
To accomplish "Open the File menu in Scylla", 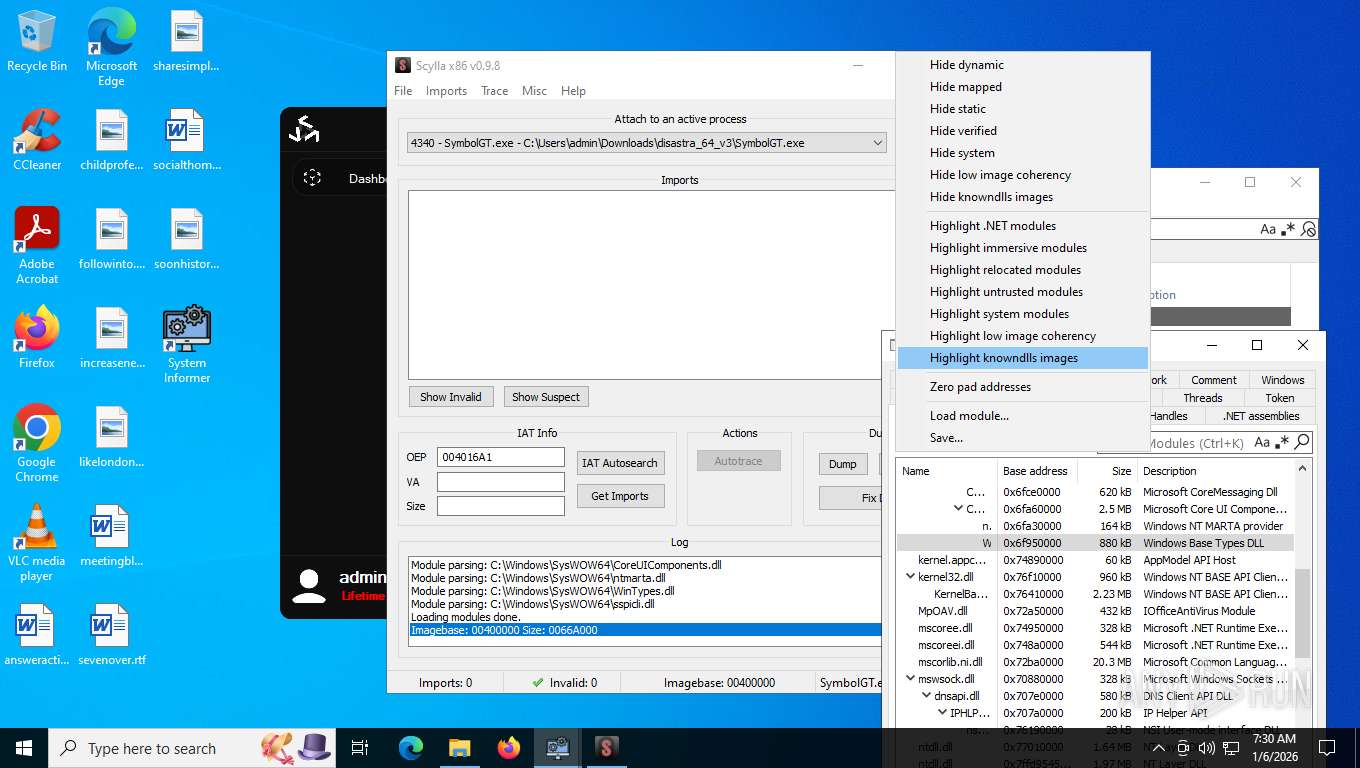I will 403,91.
